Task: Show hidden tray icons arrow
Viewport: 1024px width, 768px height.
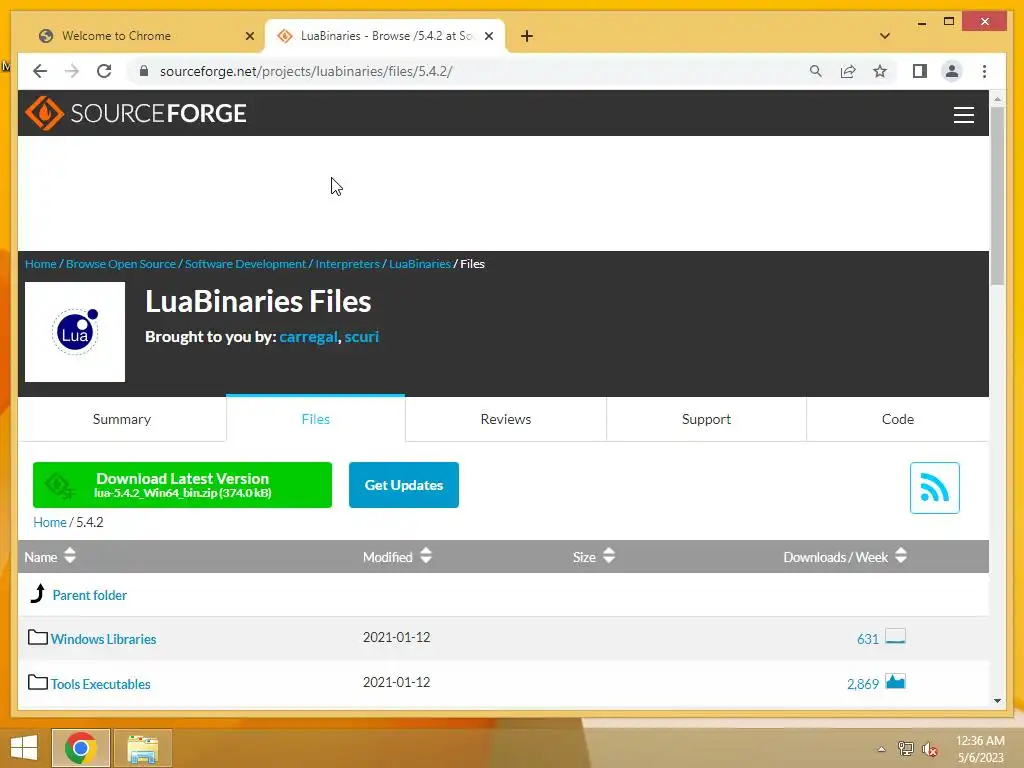Action: click(881, 749)
